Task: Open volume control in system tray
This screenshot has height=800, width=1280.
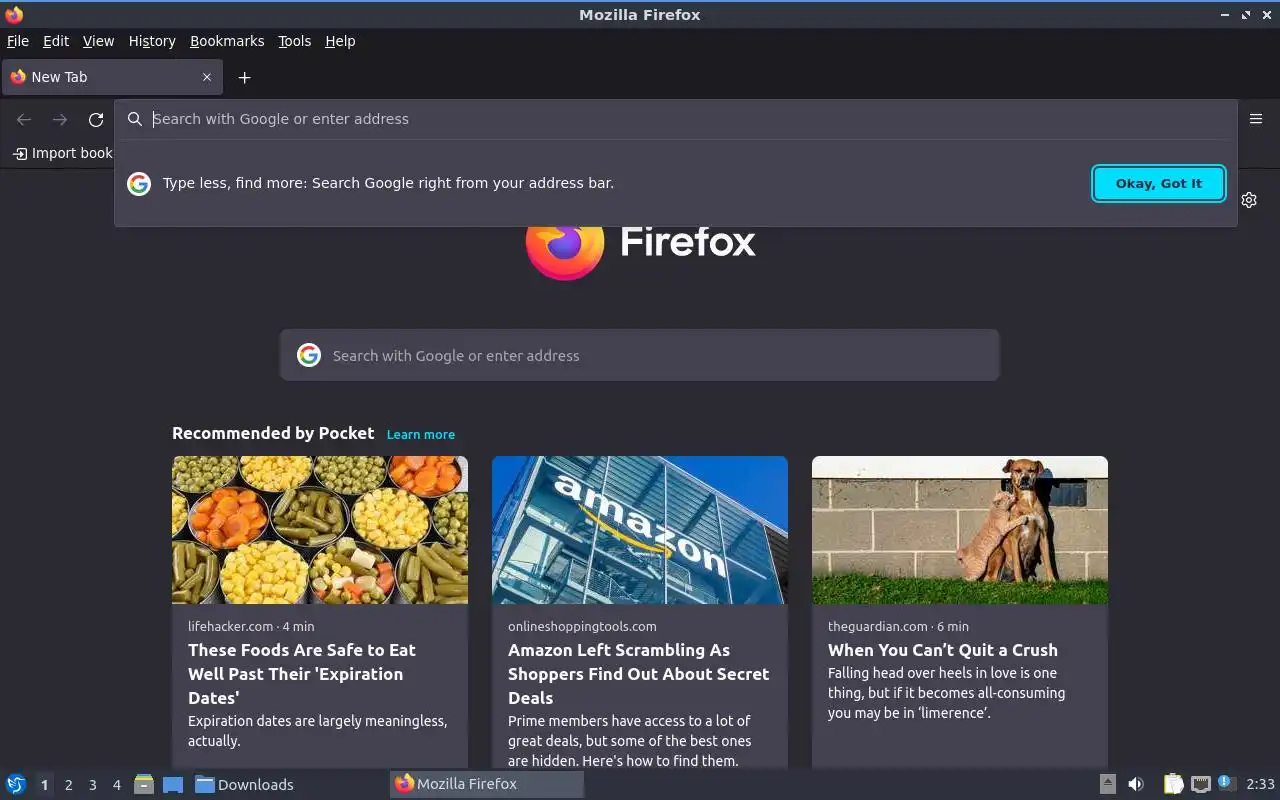Action: 1136,784
